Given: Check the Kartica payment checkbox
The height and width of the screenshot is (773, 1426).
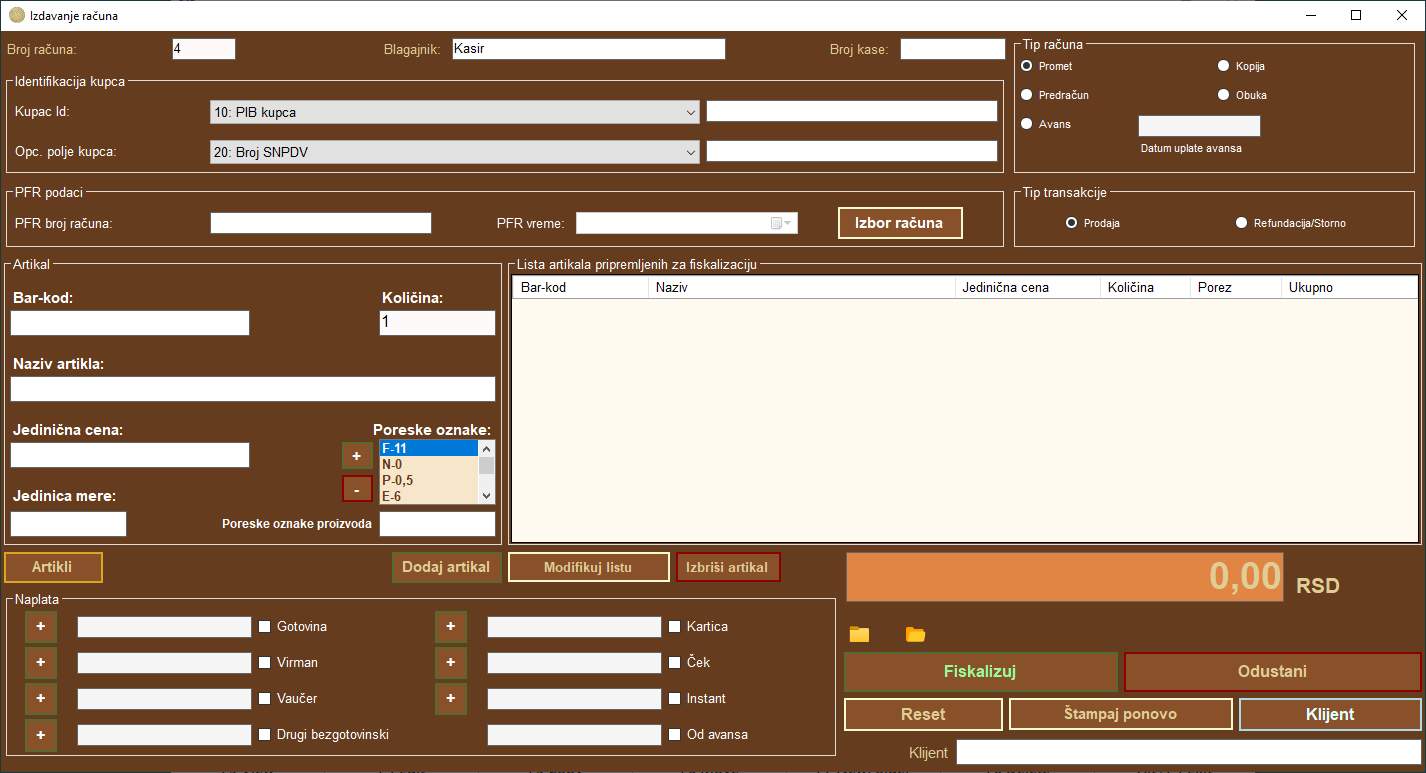Looking at the screenshot, I should [x=675, y=627].
